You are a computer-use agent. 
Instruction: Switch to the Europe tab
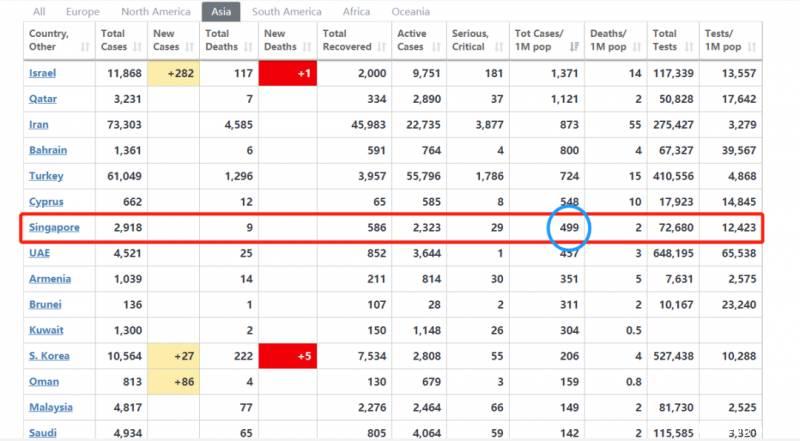(82, 12)
